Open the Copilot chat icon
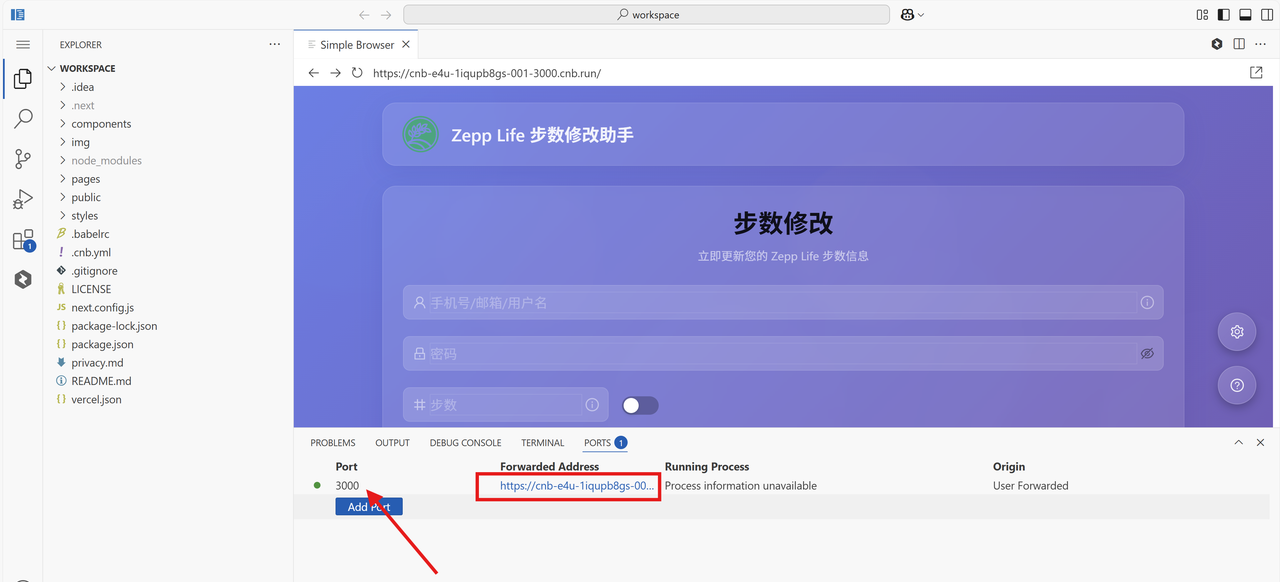The height and width of the screenshot is (582, 1280). (907, 15)
